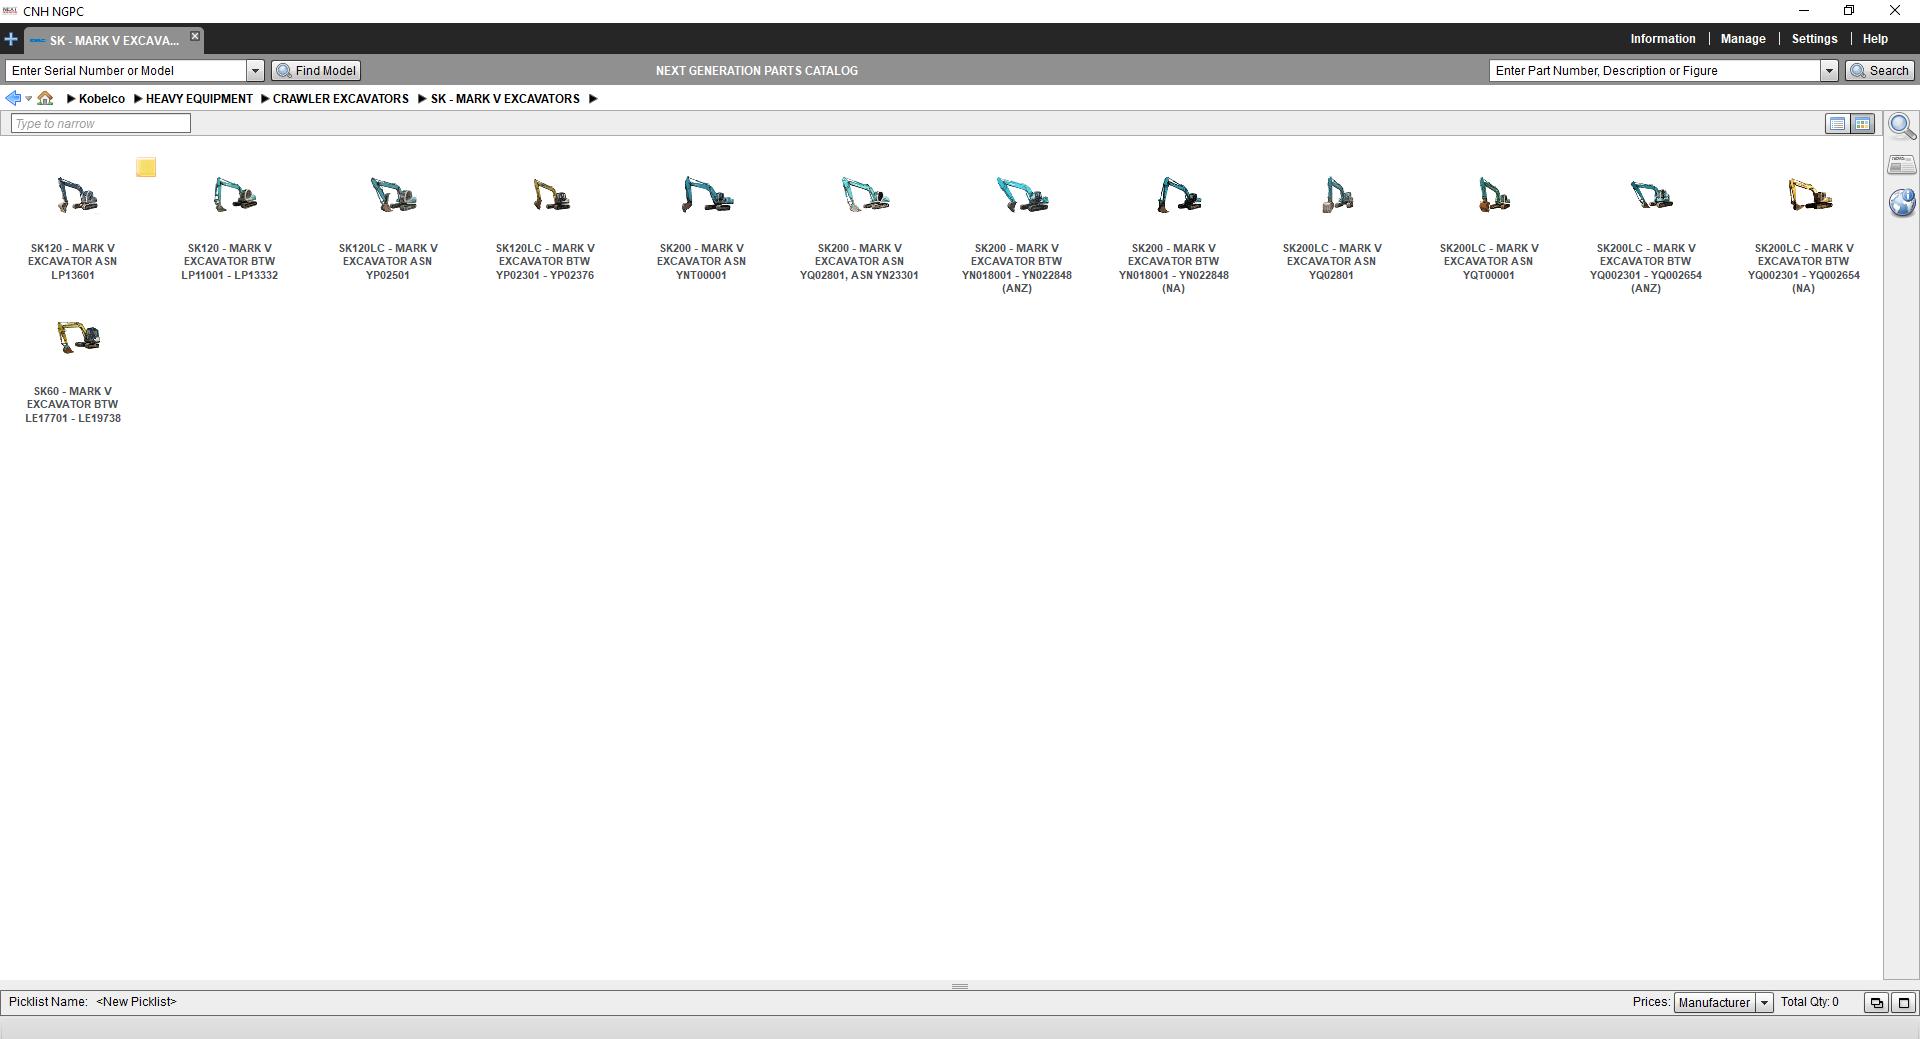1920x1039 pixels.
Task: Open SK60 - MARK V EXCAVATOR BTW LE17701 - LE19738
Action: click(x=73, y=370)
